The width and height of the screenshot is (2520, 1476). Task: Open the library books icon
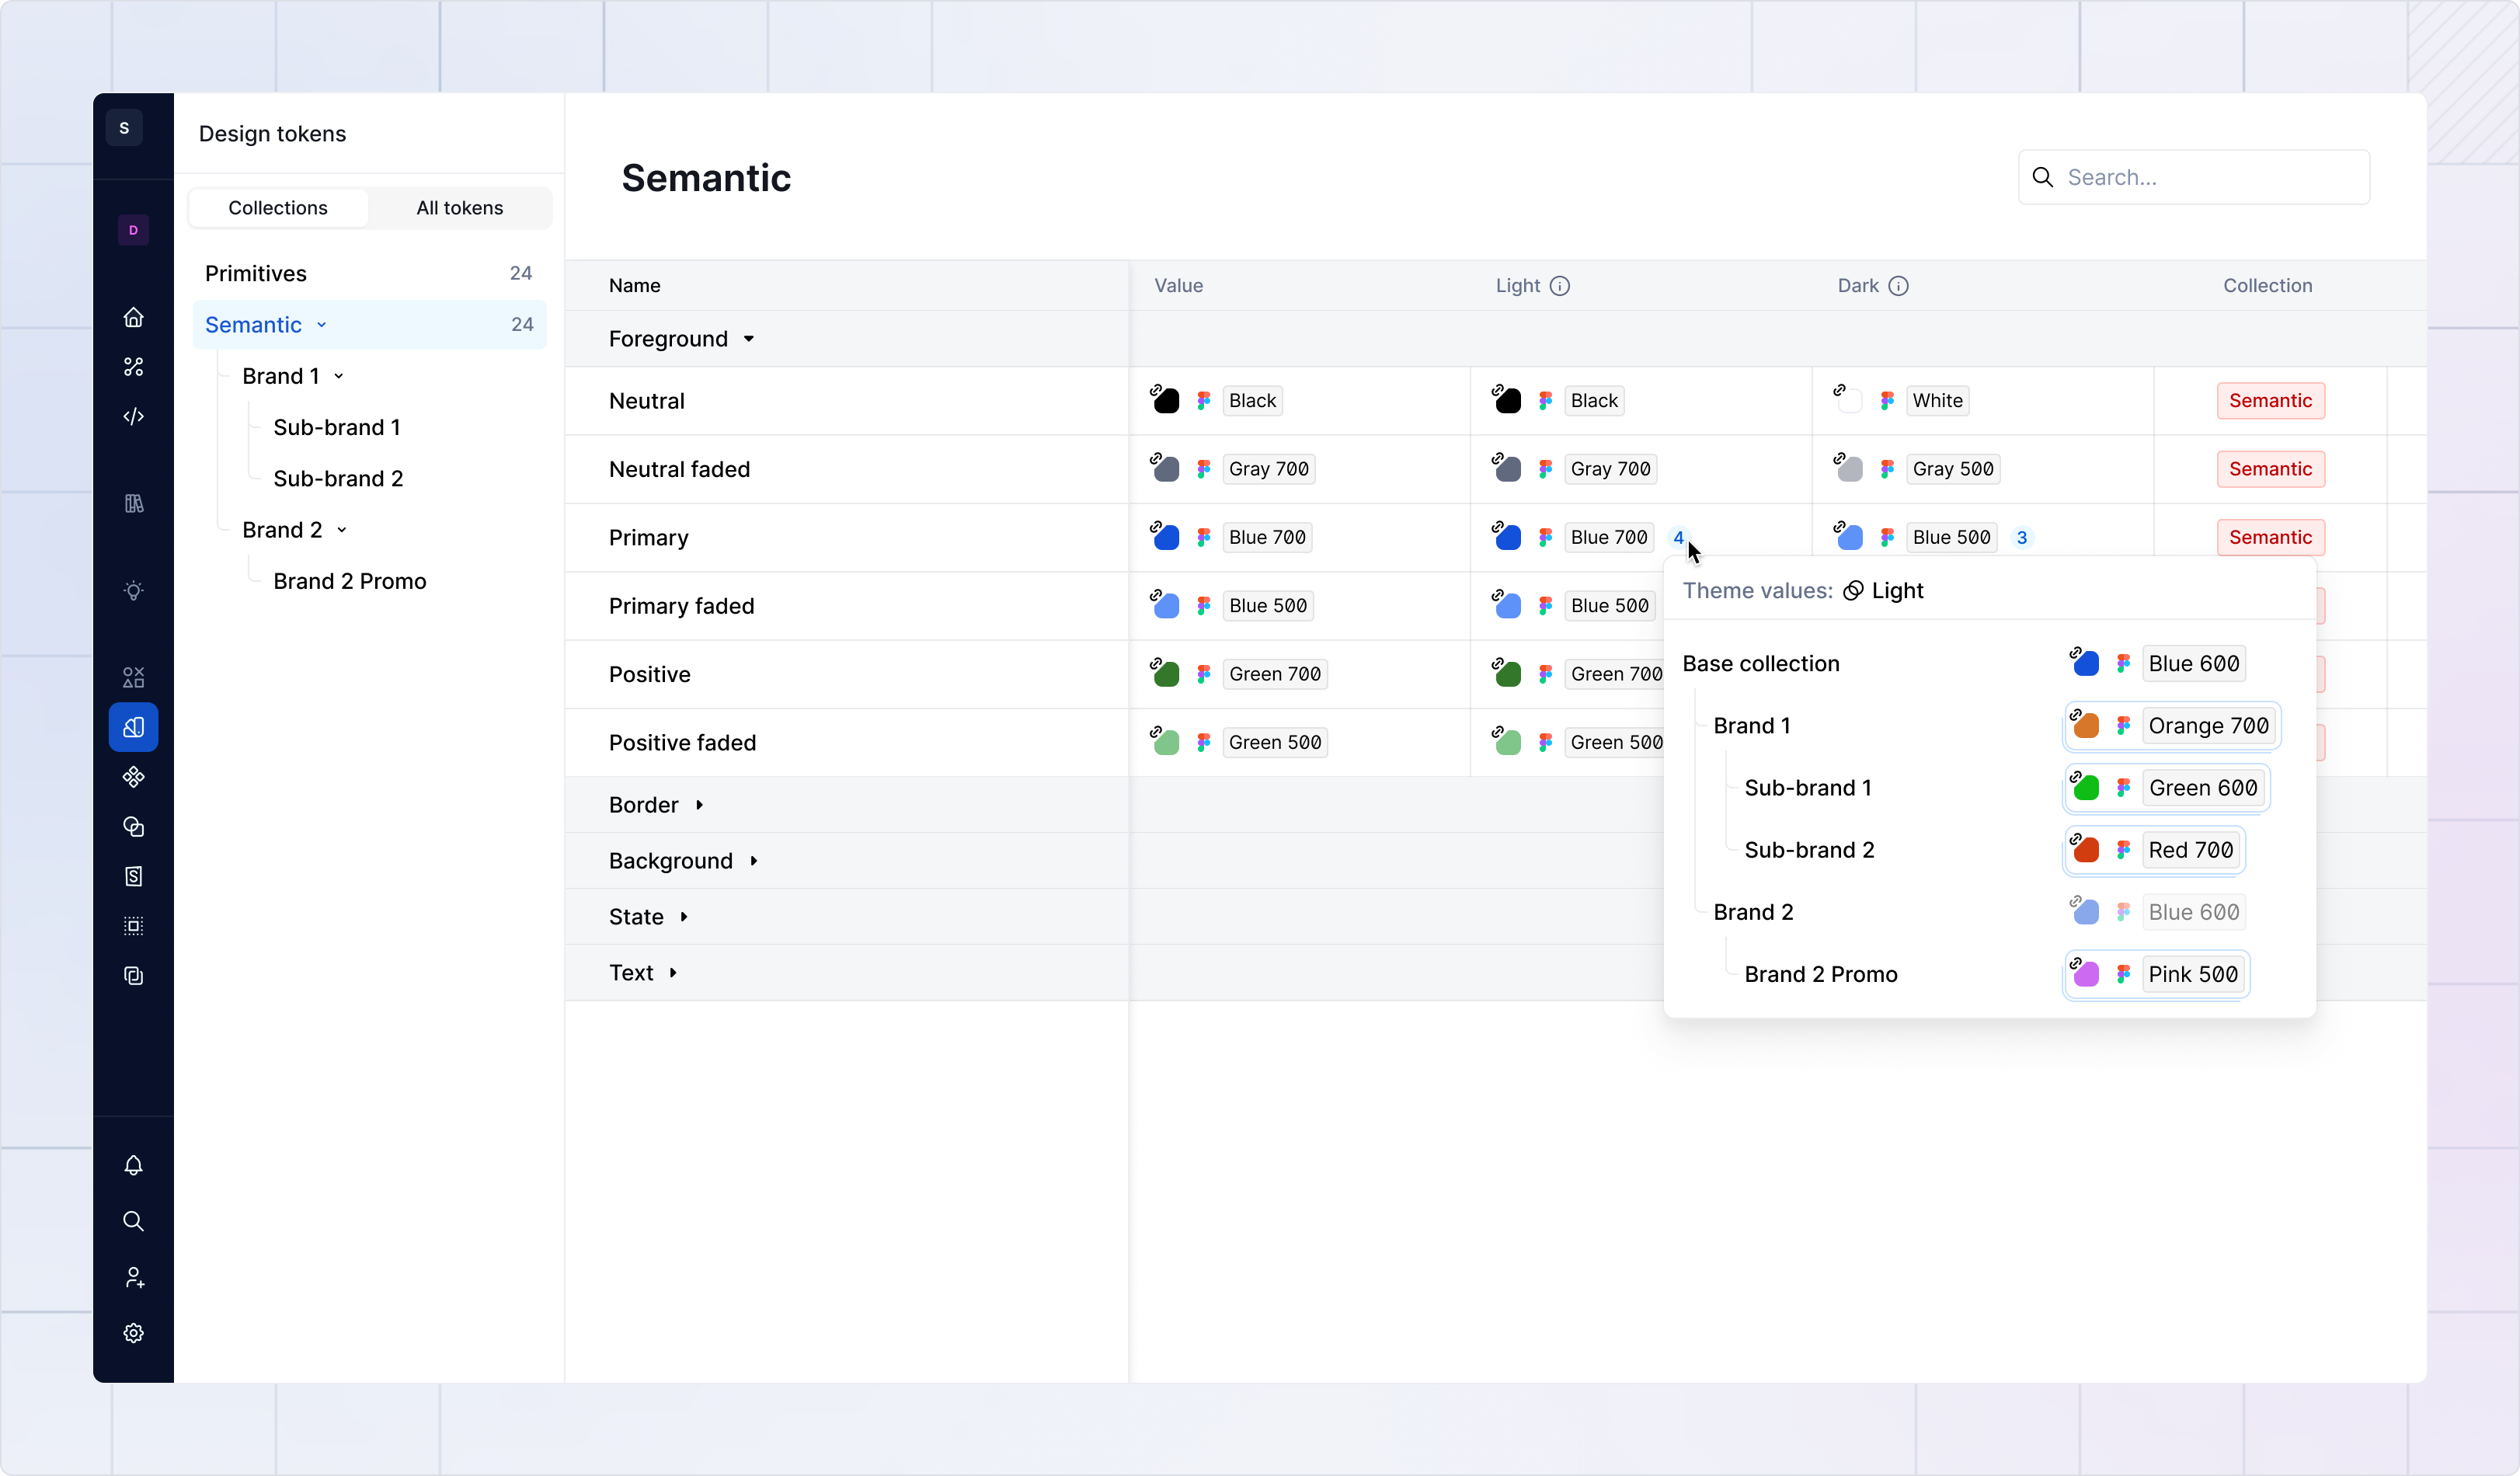(133, 503)
